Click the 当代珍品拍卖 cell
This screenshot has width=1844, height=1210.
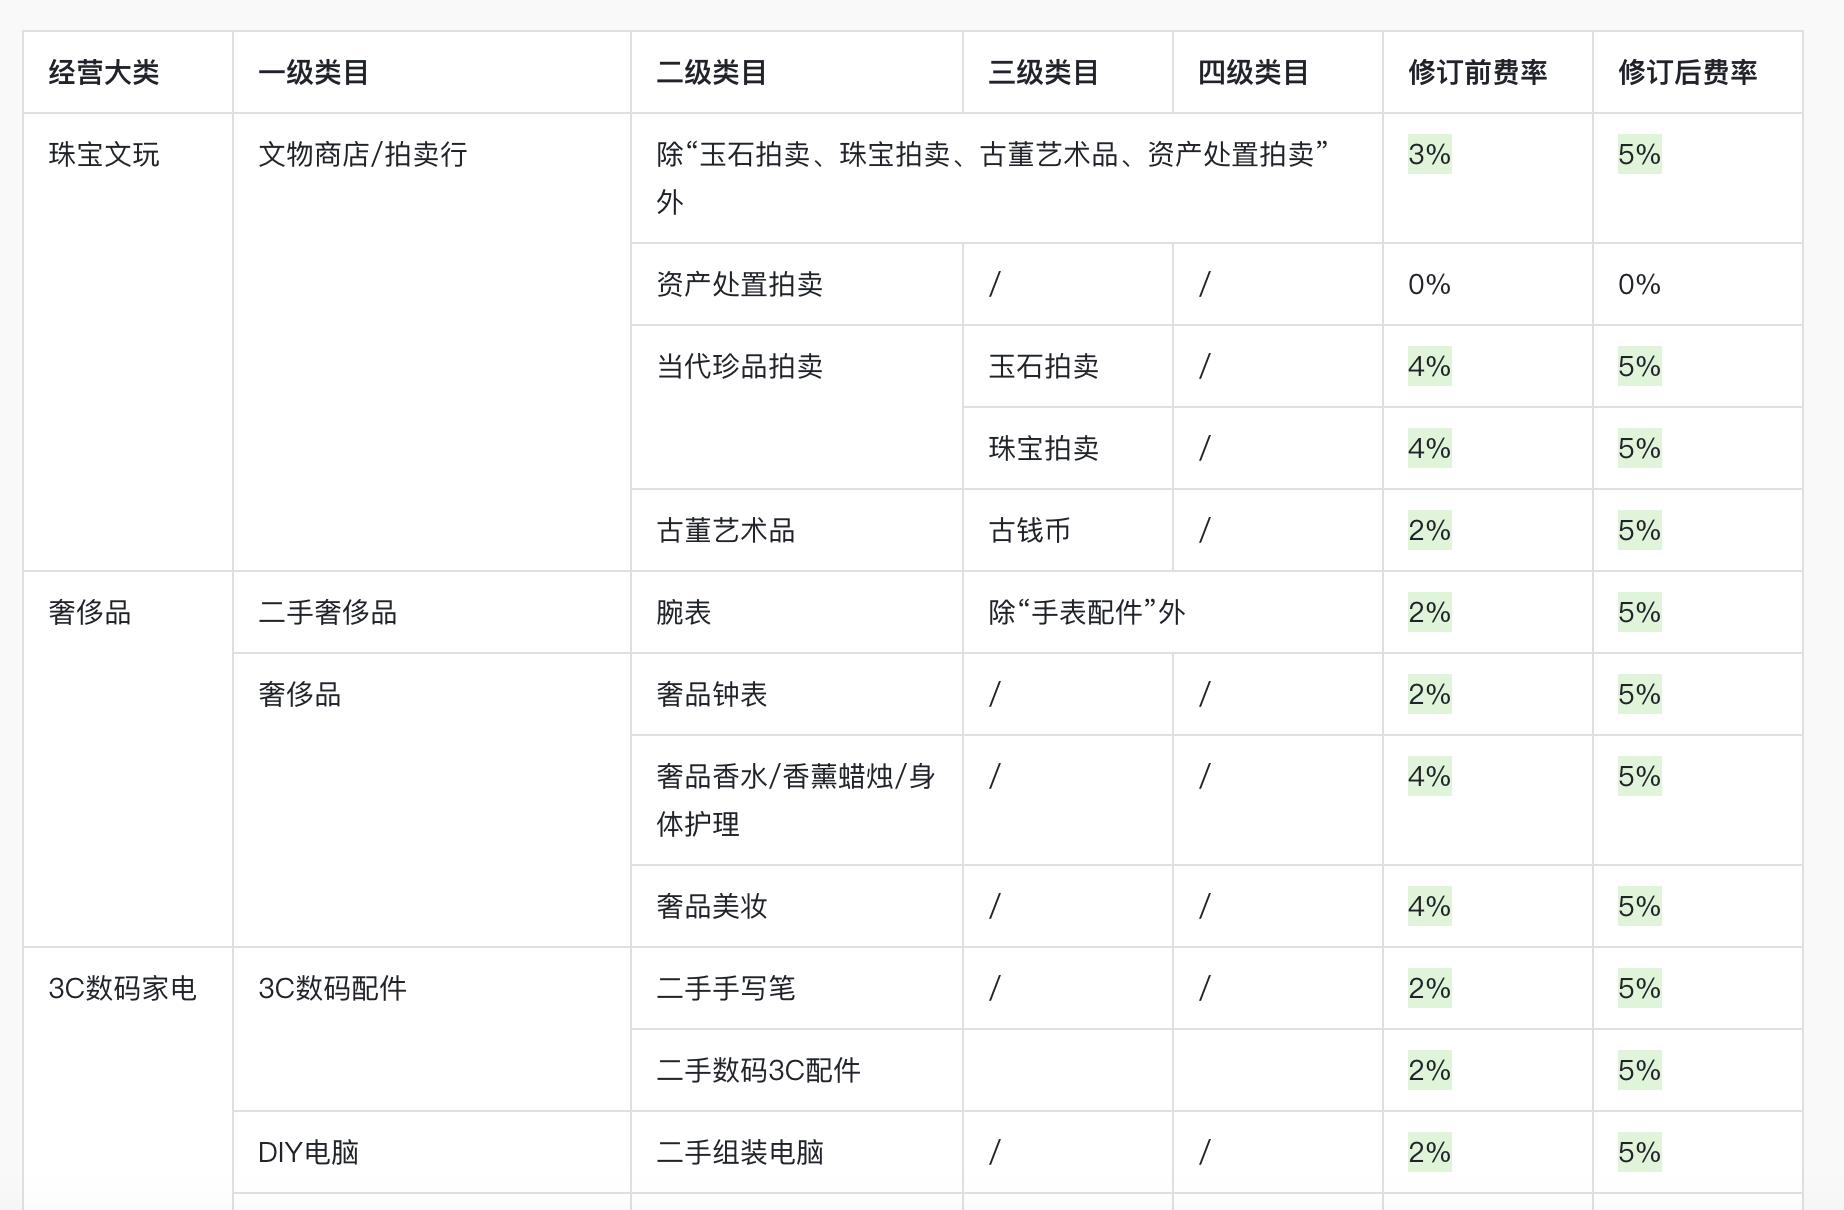[740, 367]
